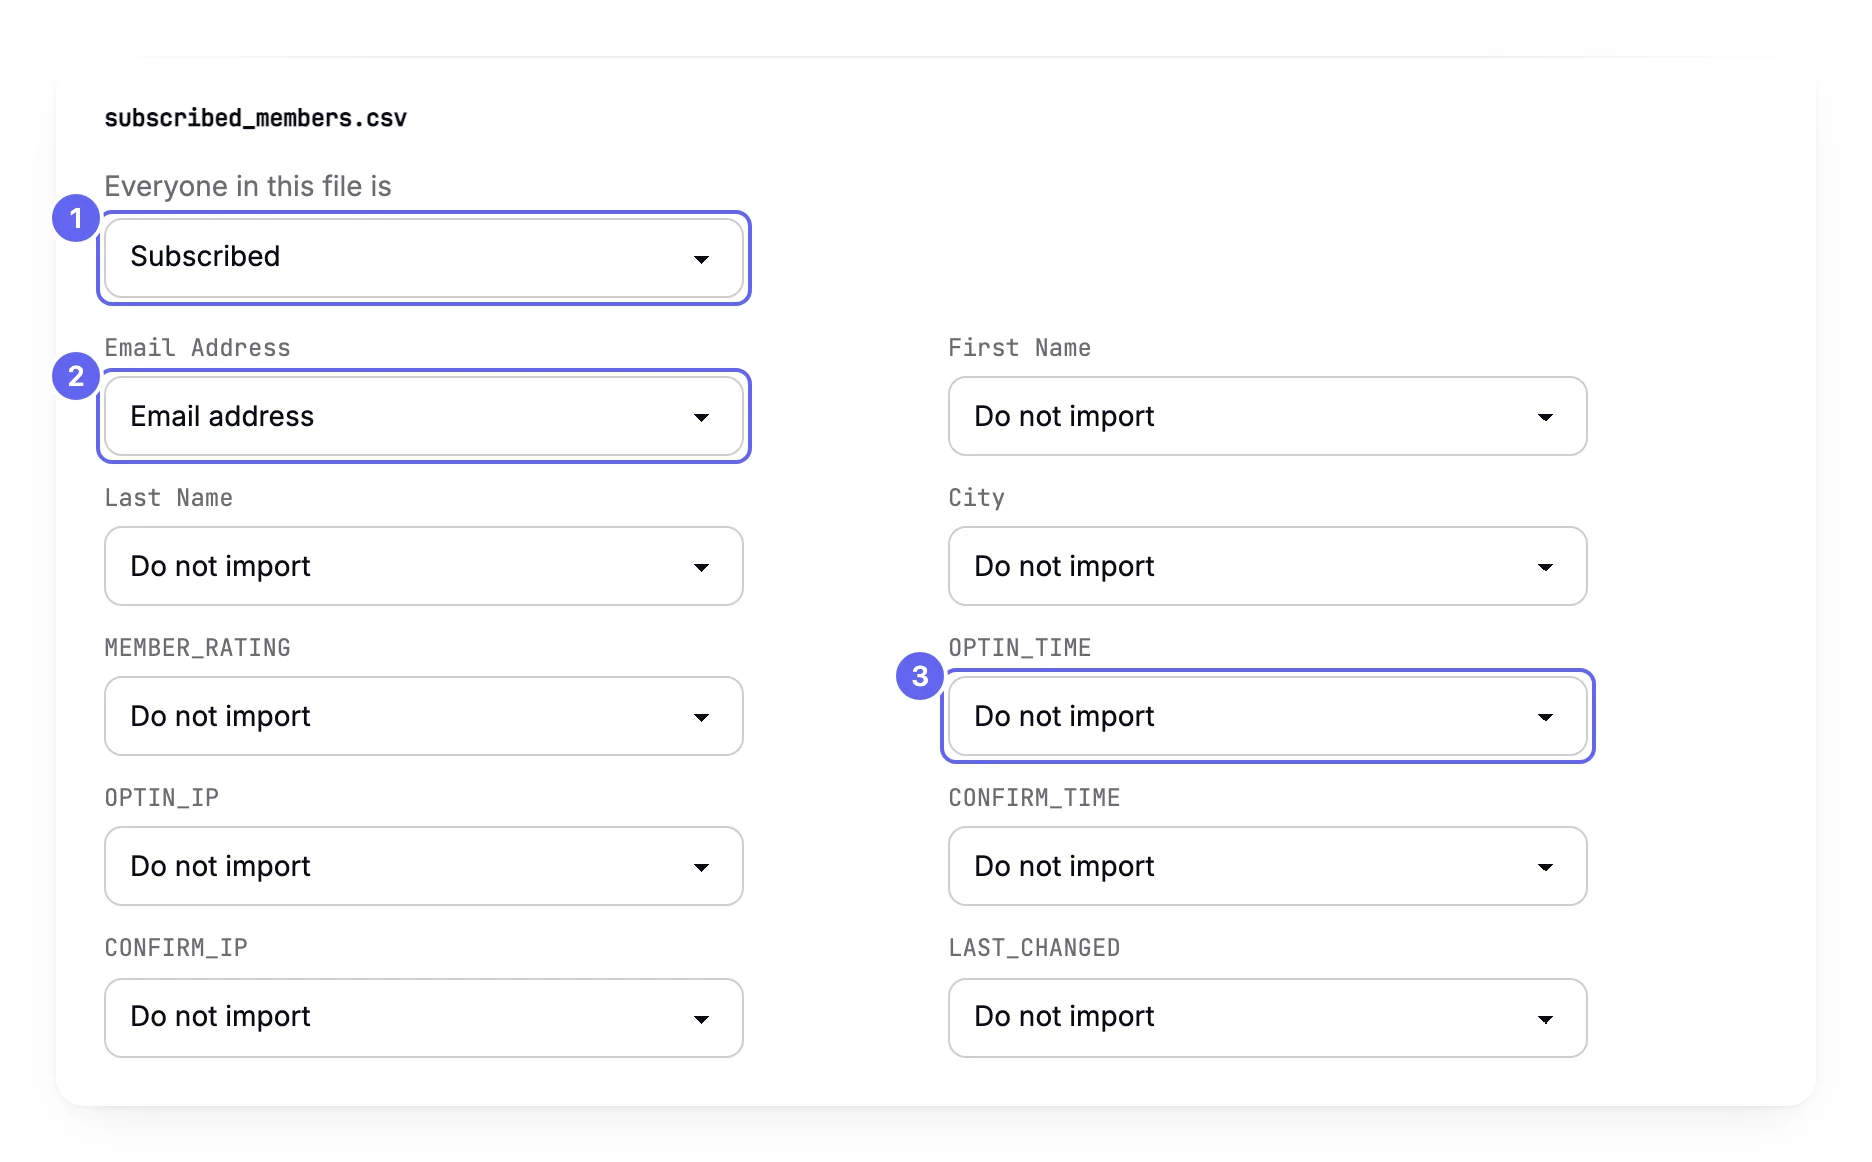Open the OPTIN_TIME mapping dropdown

1267,716
